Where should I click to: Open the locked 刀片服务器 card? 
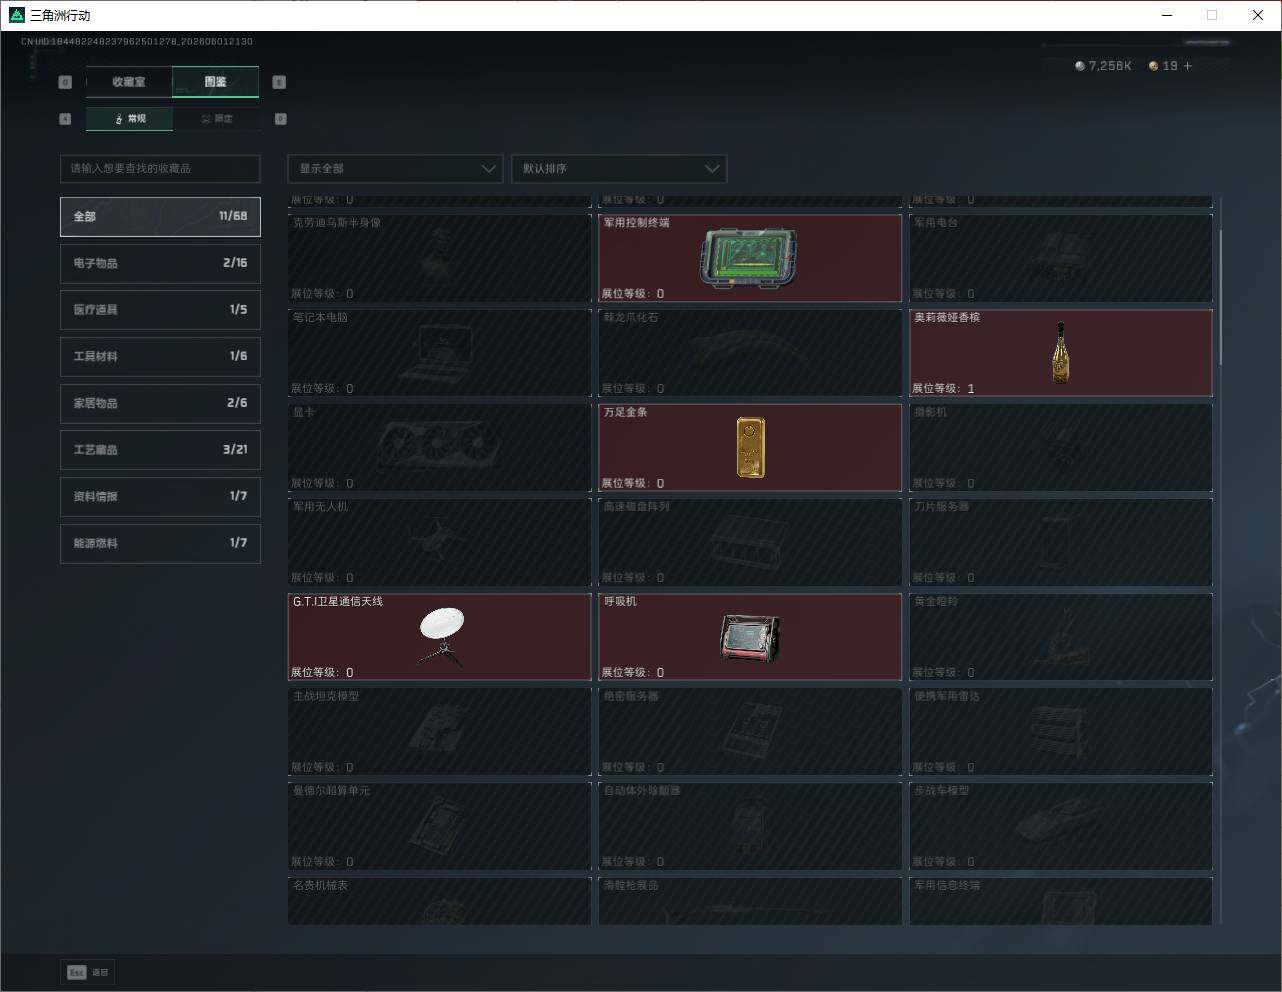coord(1061,542)
